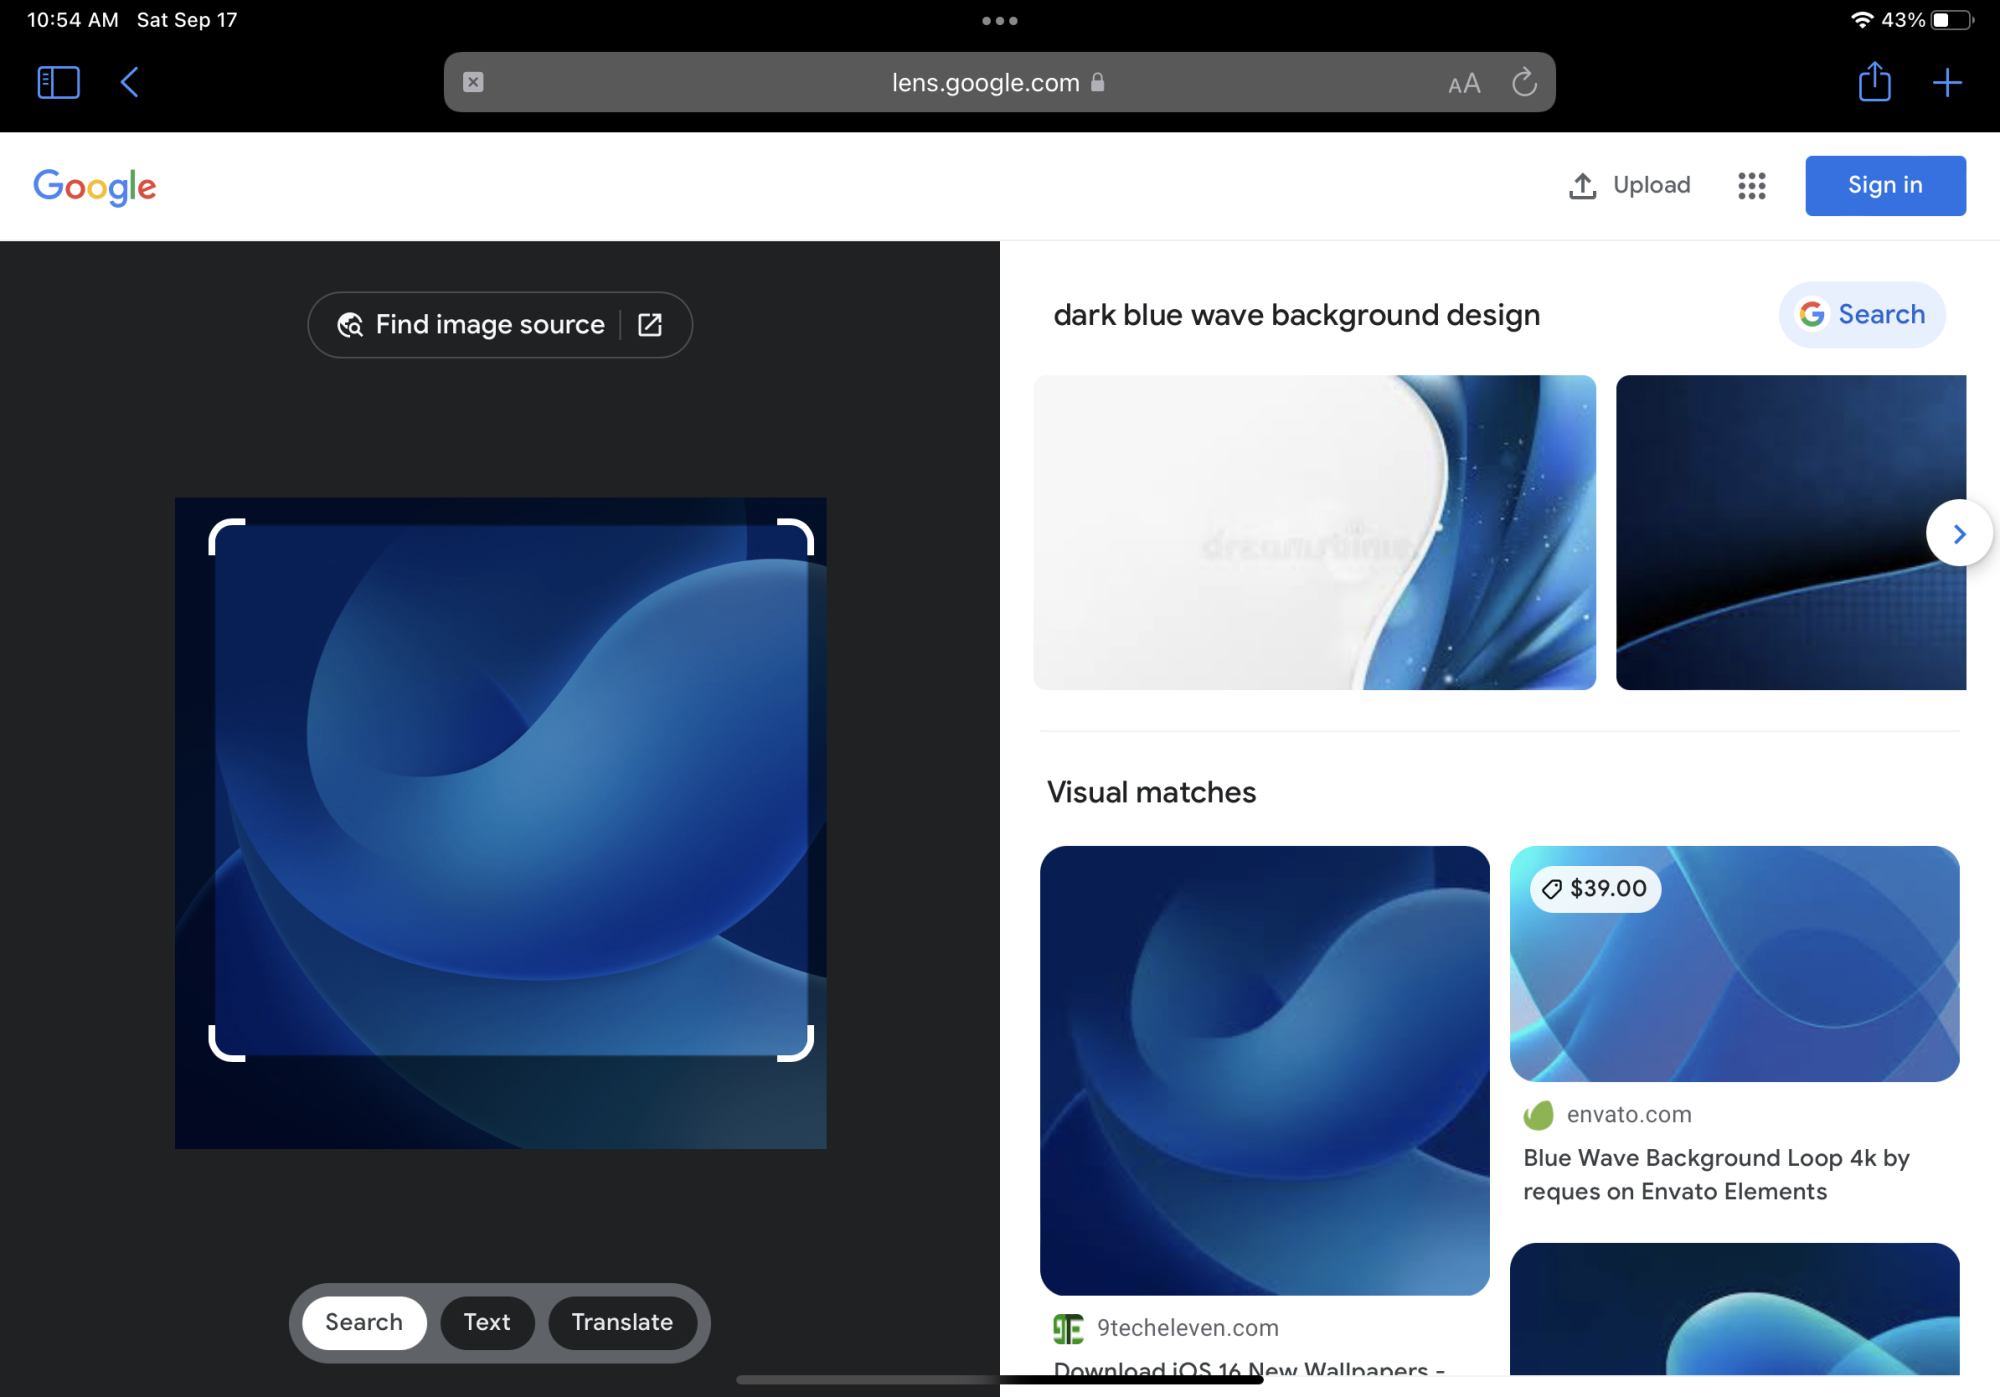The height and width of the screenshot is (1397, 2000).
Task: Click the AA reader format icon
Action: 1463,84
